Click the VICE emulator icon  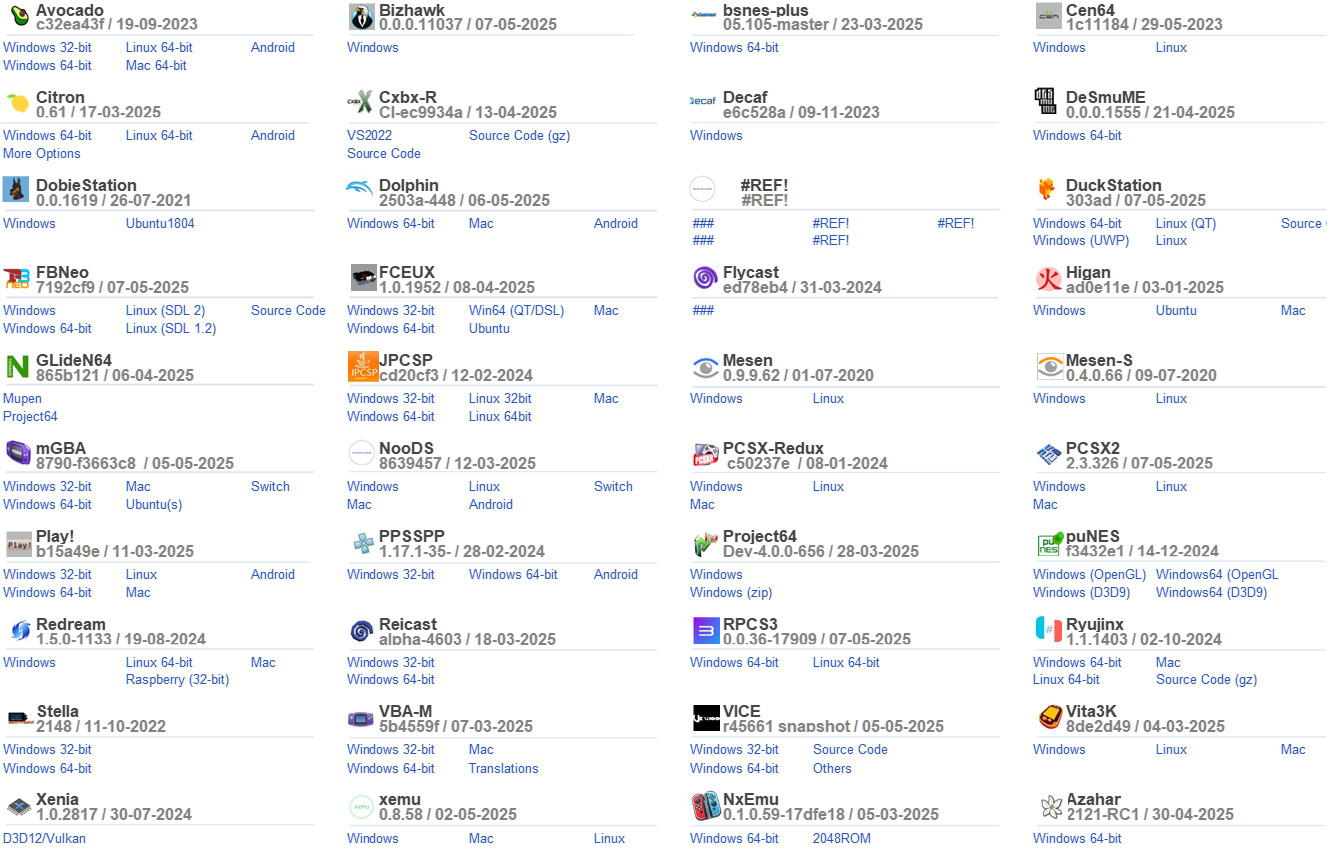tap(706, 718)
